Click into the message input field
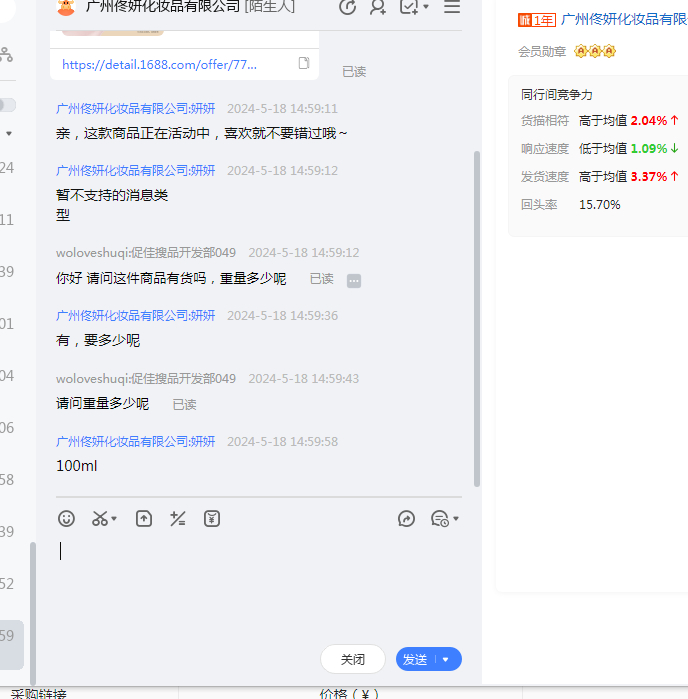The width and height of the screenshot is (688, 699). point(250,580)
